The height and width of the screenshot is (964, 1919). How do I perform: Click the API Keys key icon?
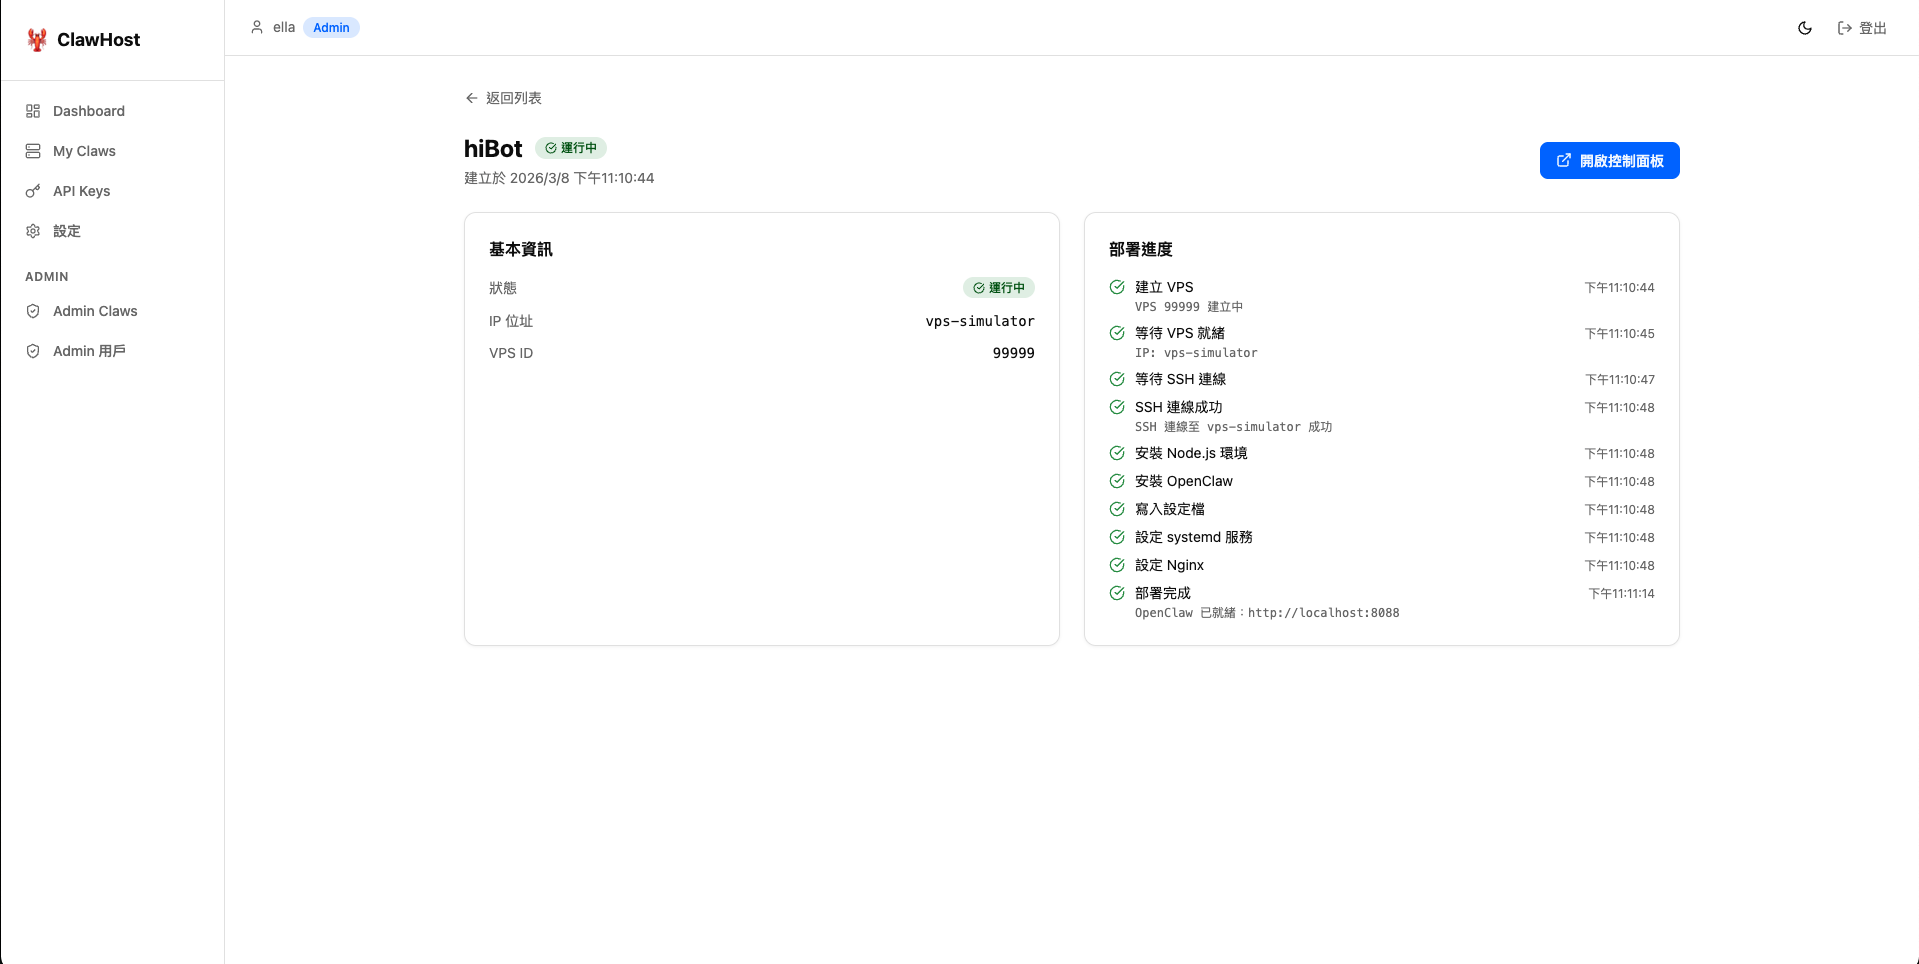click(x=33, y=191)
